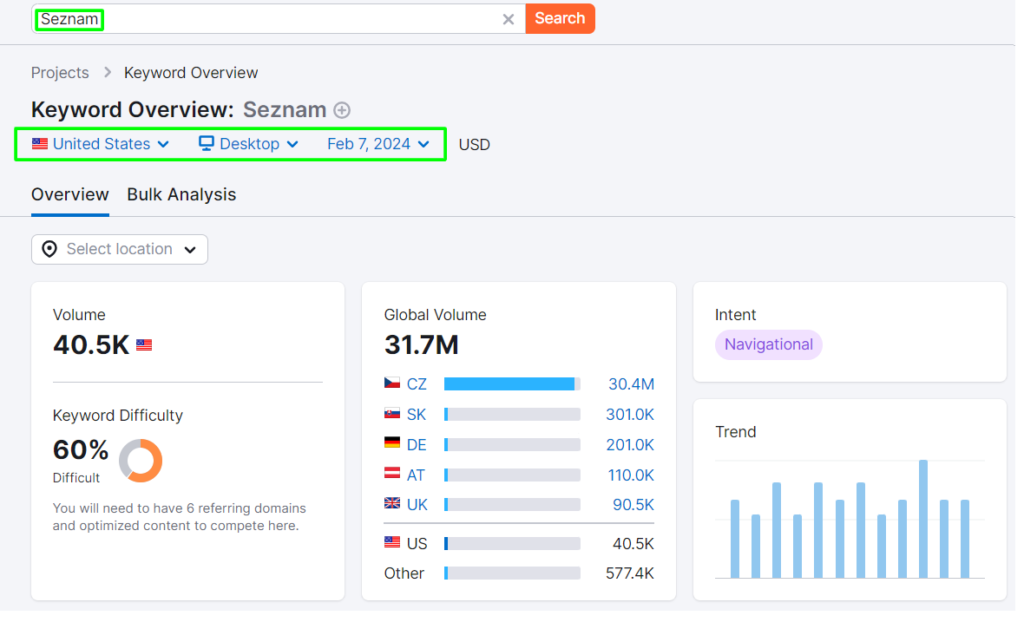Click the UK country link
Viewport: 1024px width, 629px height.
417,505
